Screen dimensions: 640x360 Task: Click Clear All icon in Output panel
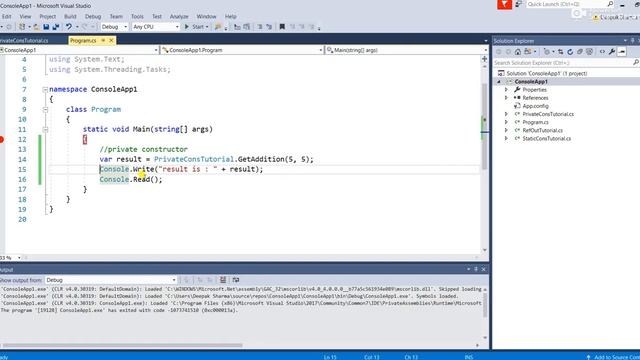pyautogui.click(x=222, y=280)
